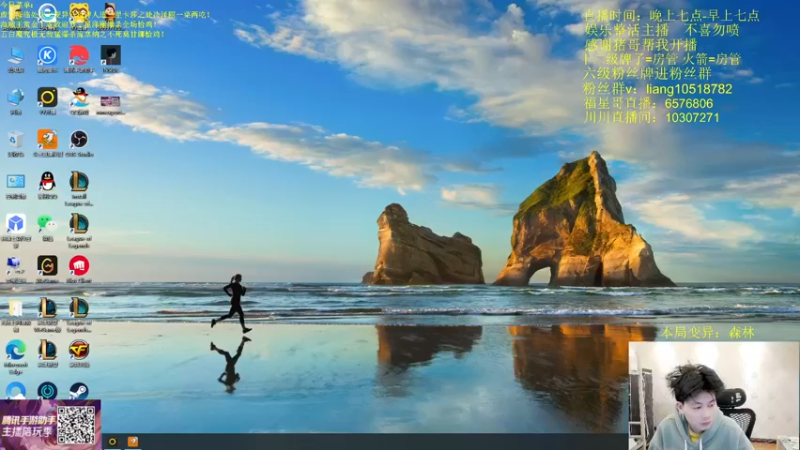
Task: Open the Install League of Legends shortcut
Action: pos(79,182)
